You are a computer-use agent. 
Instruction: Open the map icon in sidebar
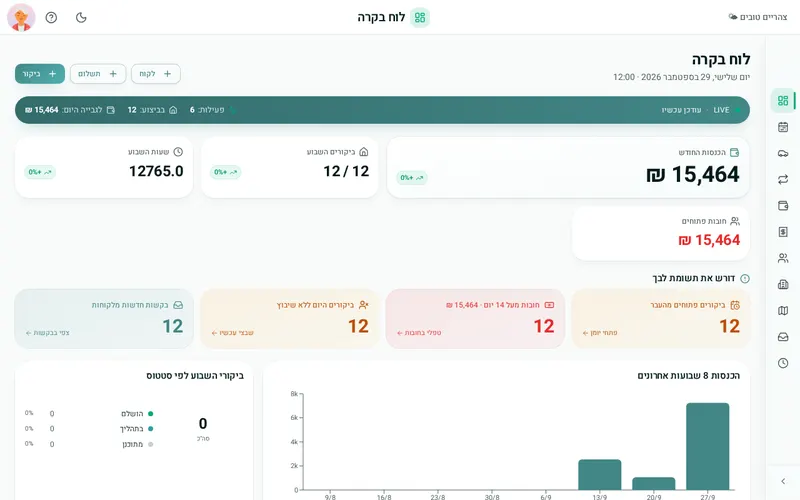pos(783,311)
